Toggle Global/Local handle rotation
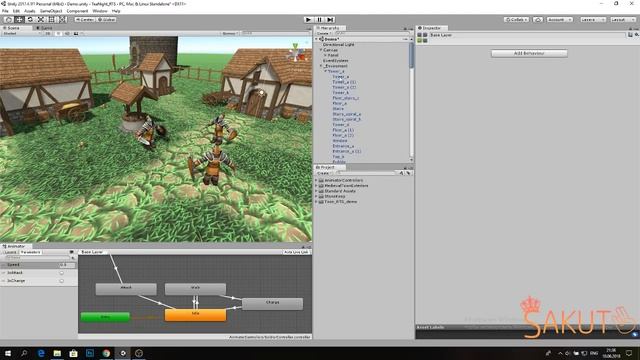 (106, 20)
